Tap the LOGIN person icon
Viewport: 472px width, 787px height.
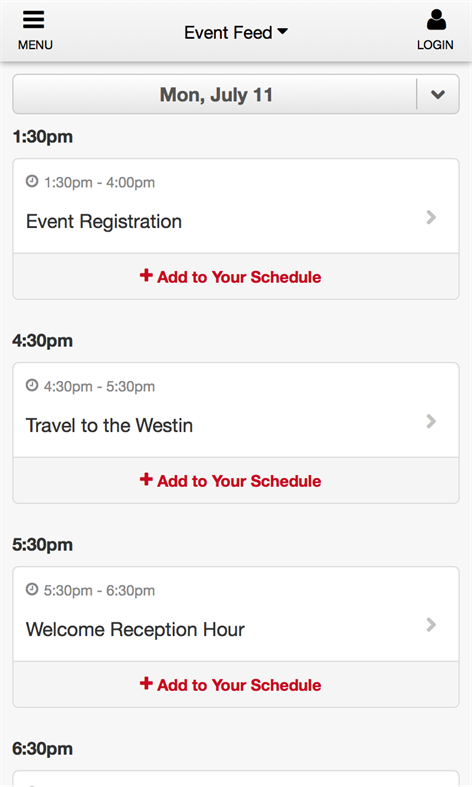(x=436, y=20)
